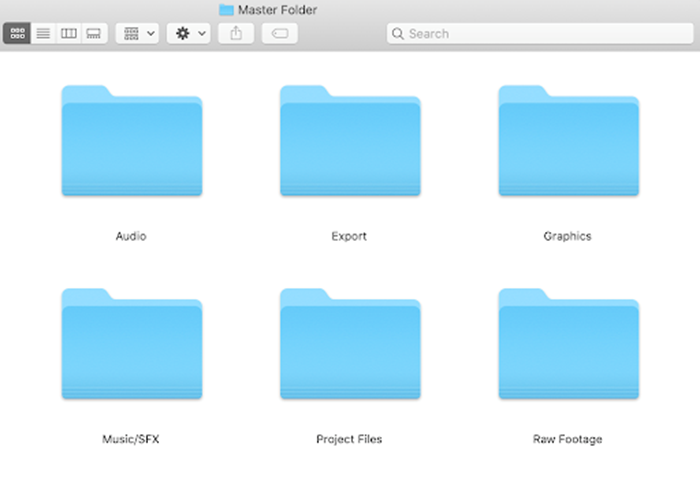Switch to gallery view
The width and height of the screenshot is (700, 492).
tap(93, 33)
